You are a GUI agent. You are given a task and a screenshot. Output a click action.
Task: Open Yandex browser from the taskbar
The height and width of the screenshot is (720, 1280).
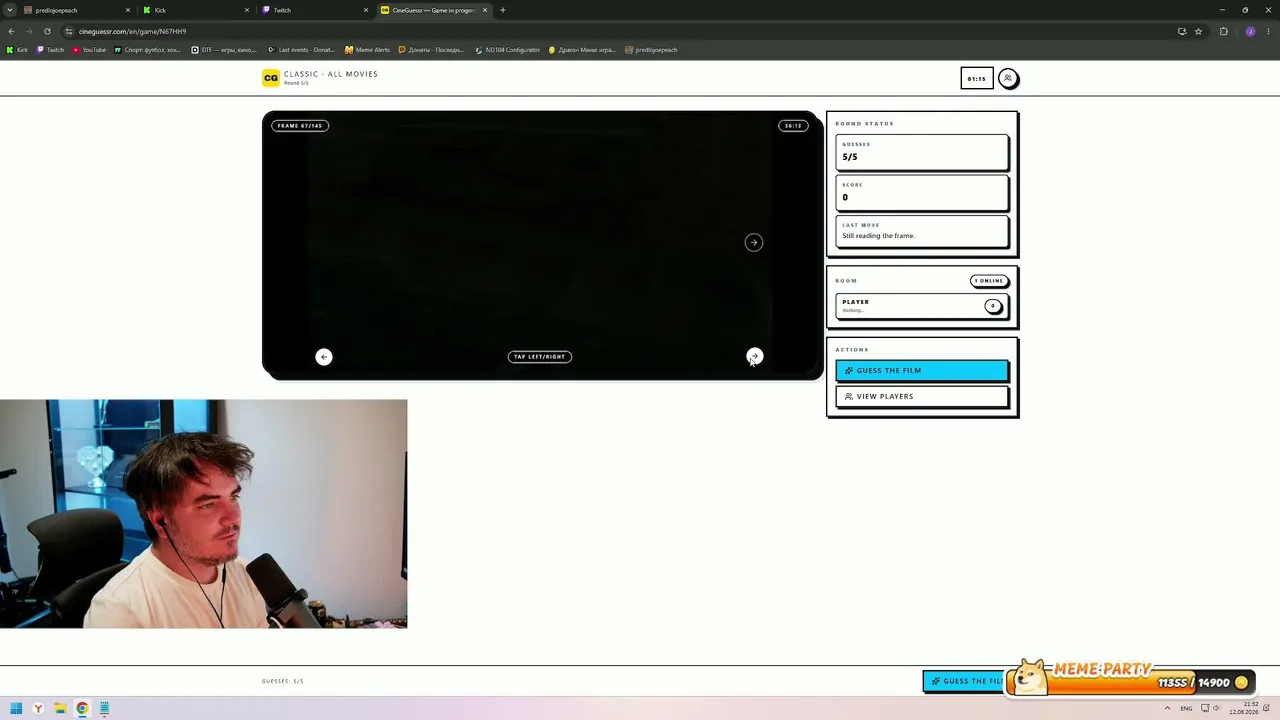(38, 709)
